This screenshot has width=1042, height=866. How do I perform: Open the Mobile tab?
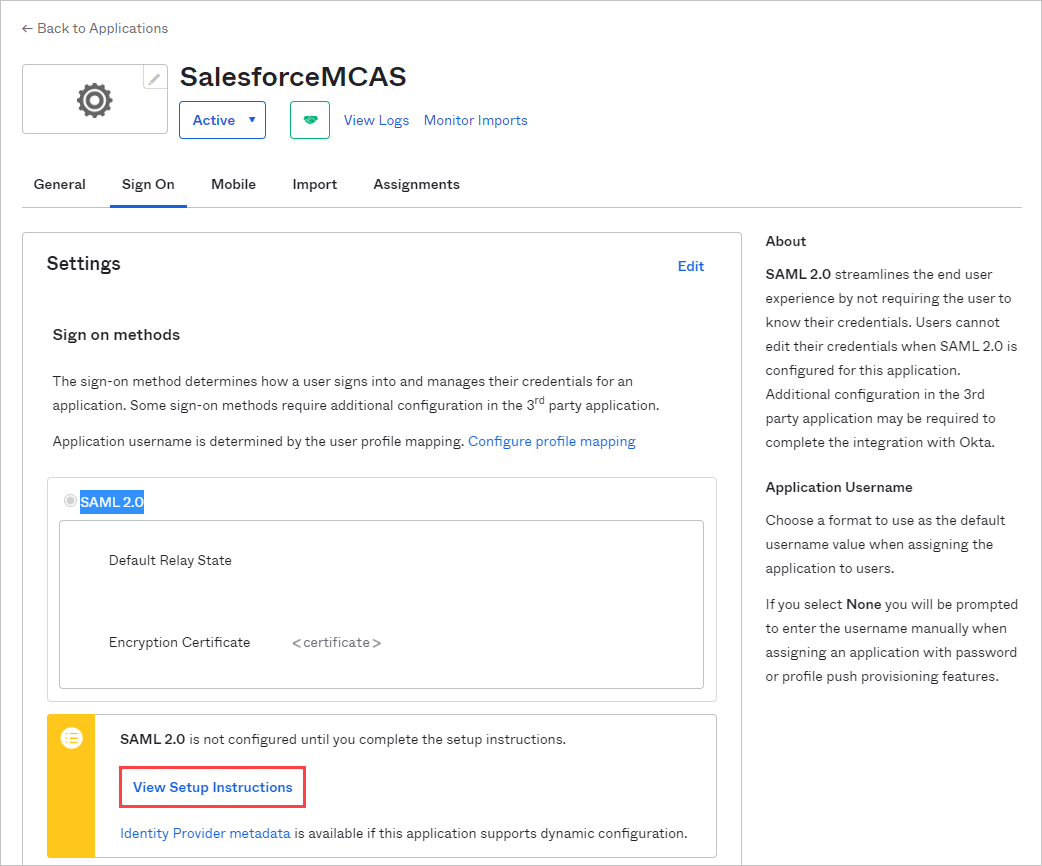tap(233, 184)
